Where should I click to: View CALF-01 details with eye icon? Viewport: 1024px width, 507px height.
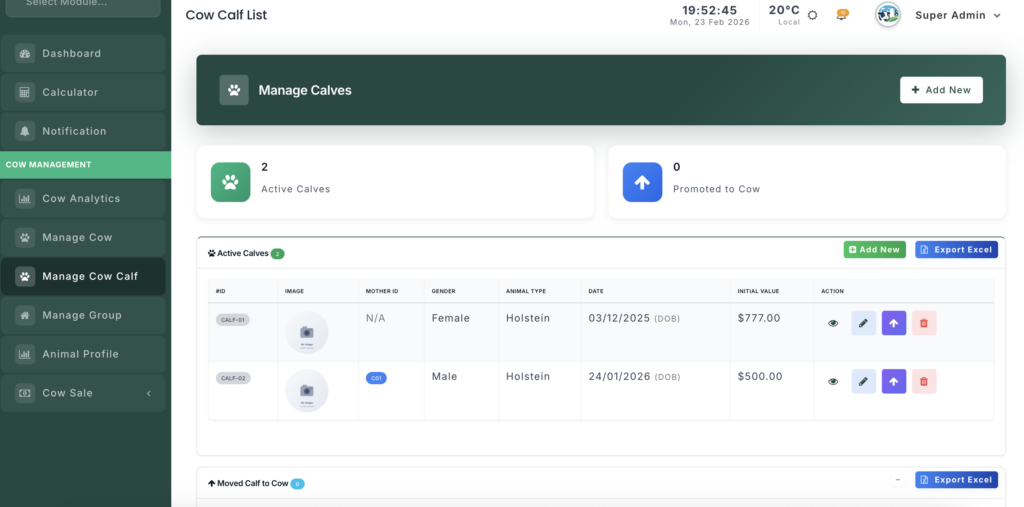click(x=833, y=323)
